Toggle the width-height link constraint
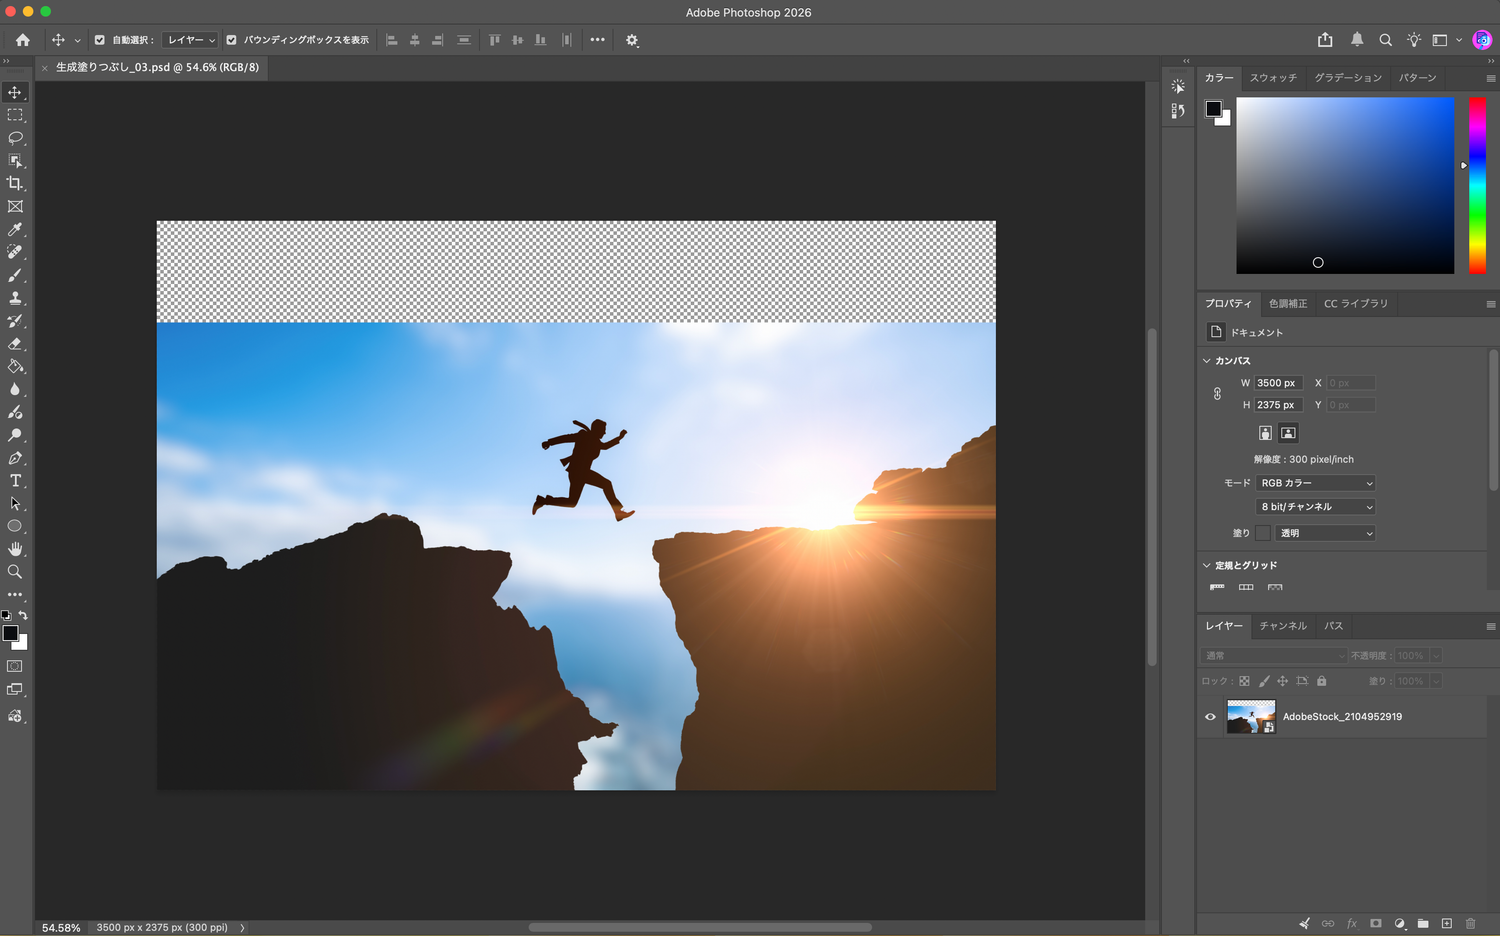This screenshot has height=936, width=1500. tap(1217, 394)
